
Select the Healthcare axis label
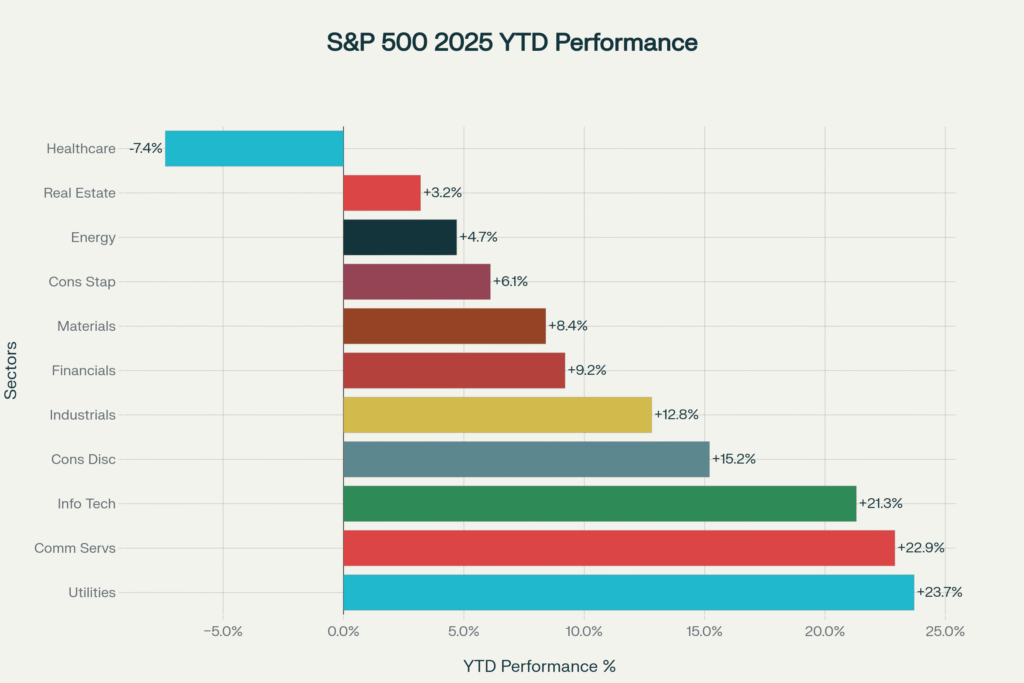point(81,149)
